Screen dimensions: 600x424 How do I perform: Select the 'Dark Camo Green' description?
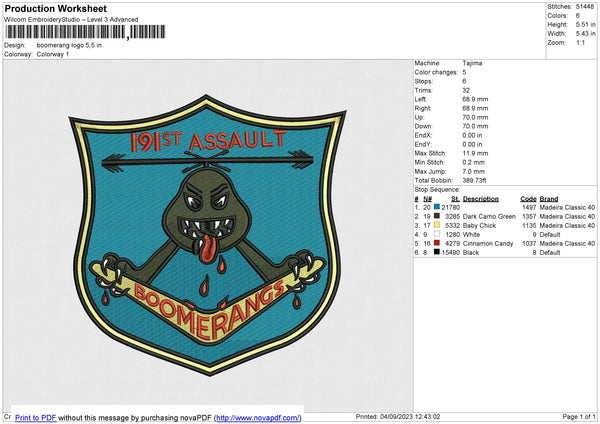click(489, 216)
